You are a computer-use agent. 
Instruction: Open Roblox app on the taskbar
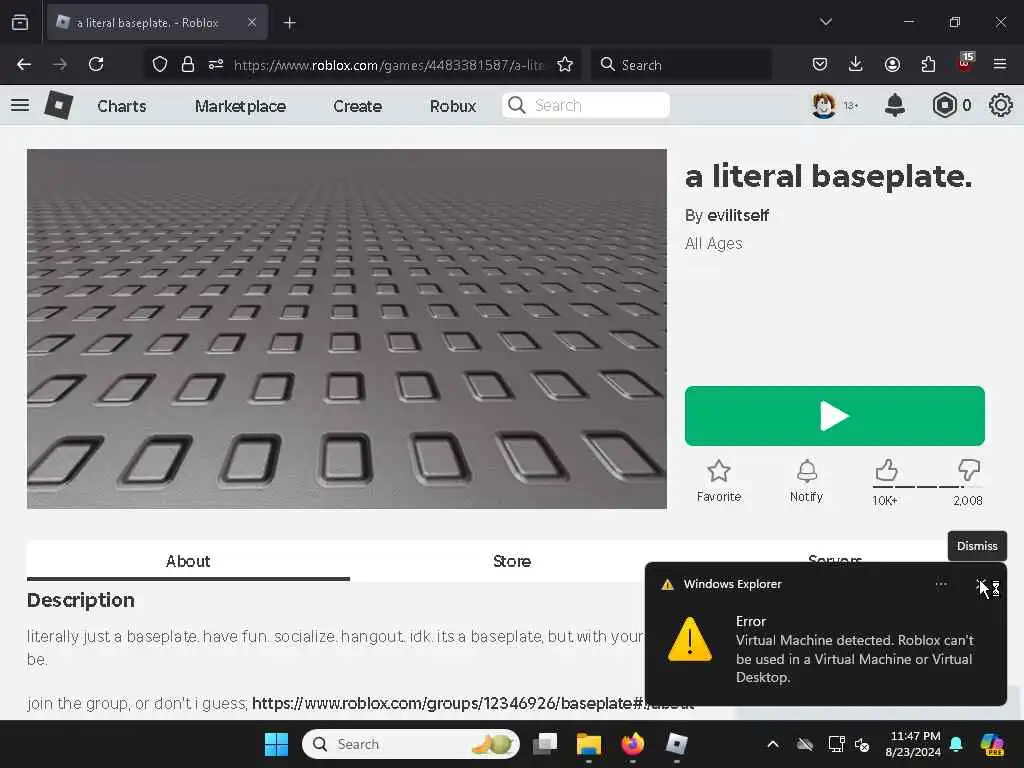[677, 744]
